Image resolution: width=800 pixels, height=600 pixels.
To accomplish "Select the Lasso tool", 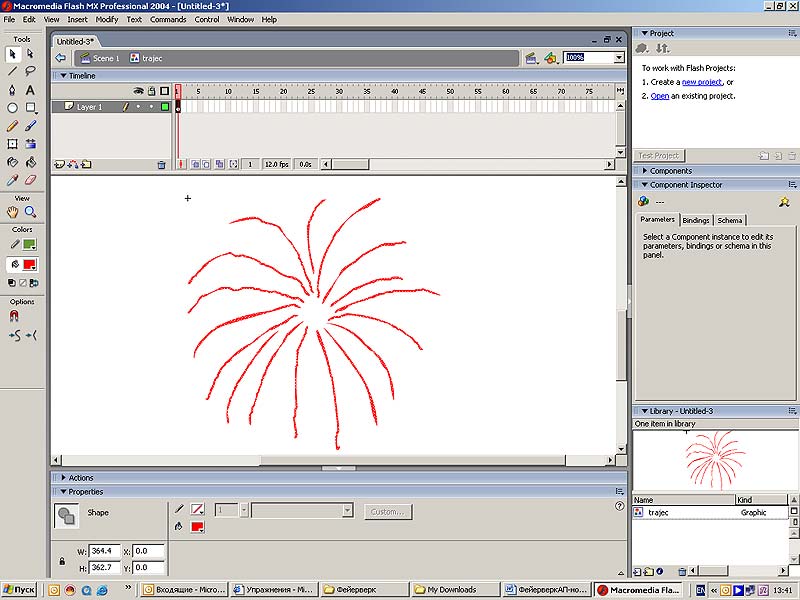I will [x=30, y=71].
